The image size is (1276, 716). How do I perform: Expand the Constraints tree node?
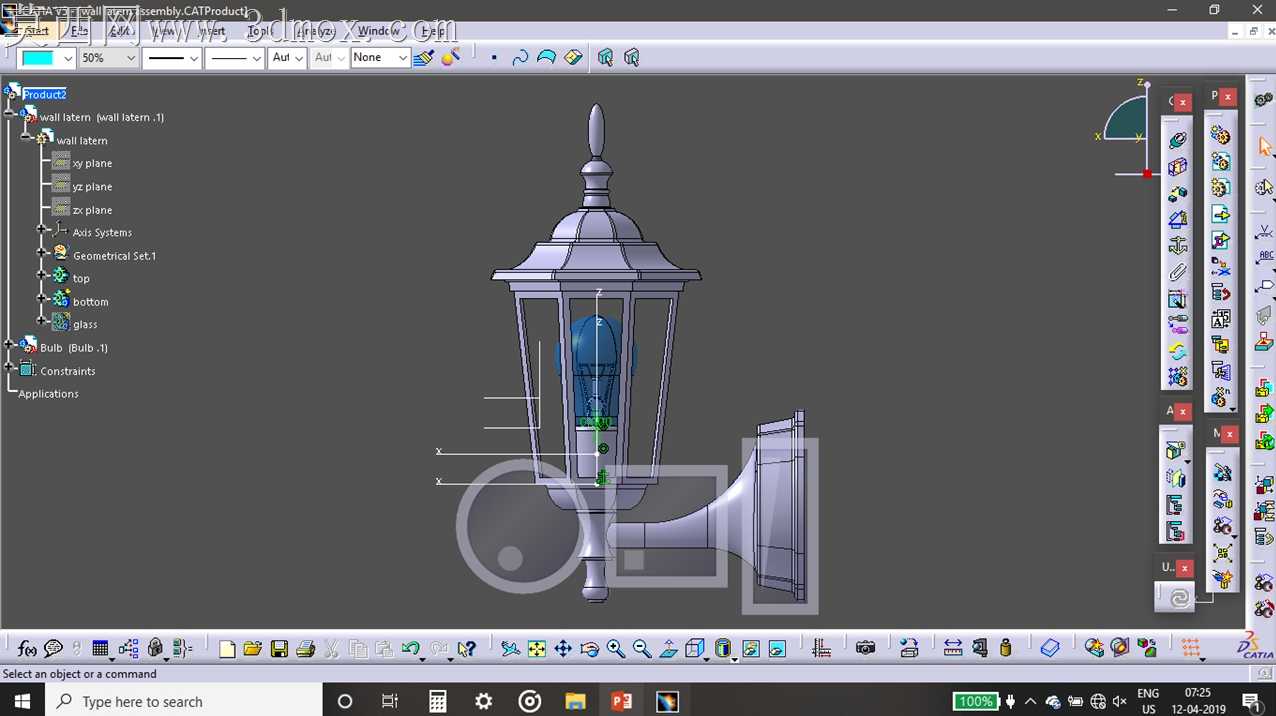(9, 368)
